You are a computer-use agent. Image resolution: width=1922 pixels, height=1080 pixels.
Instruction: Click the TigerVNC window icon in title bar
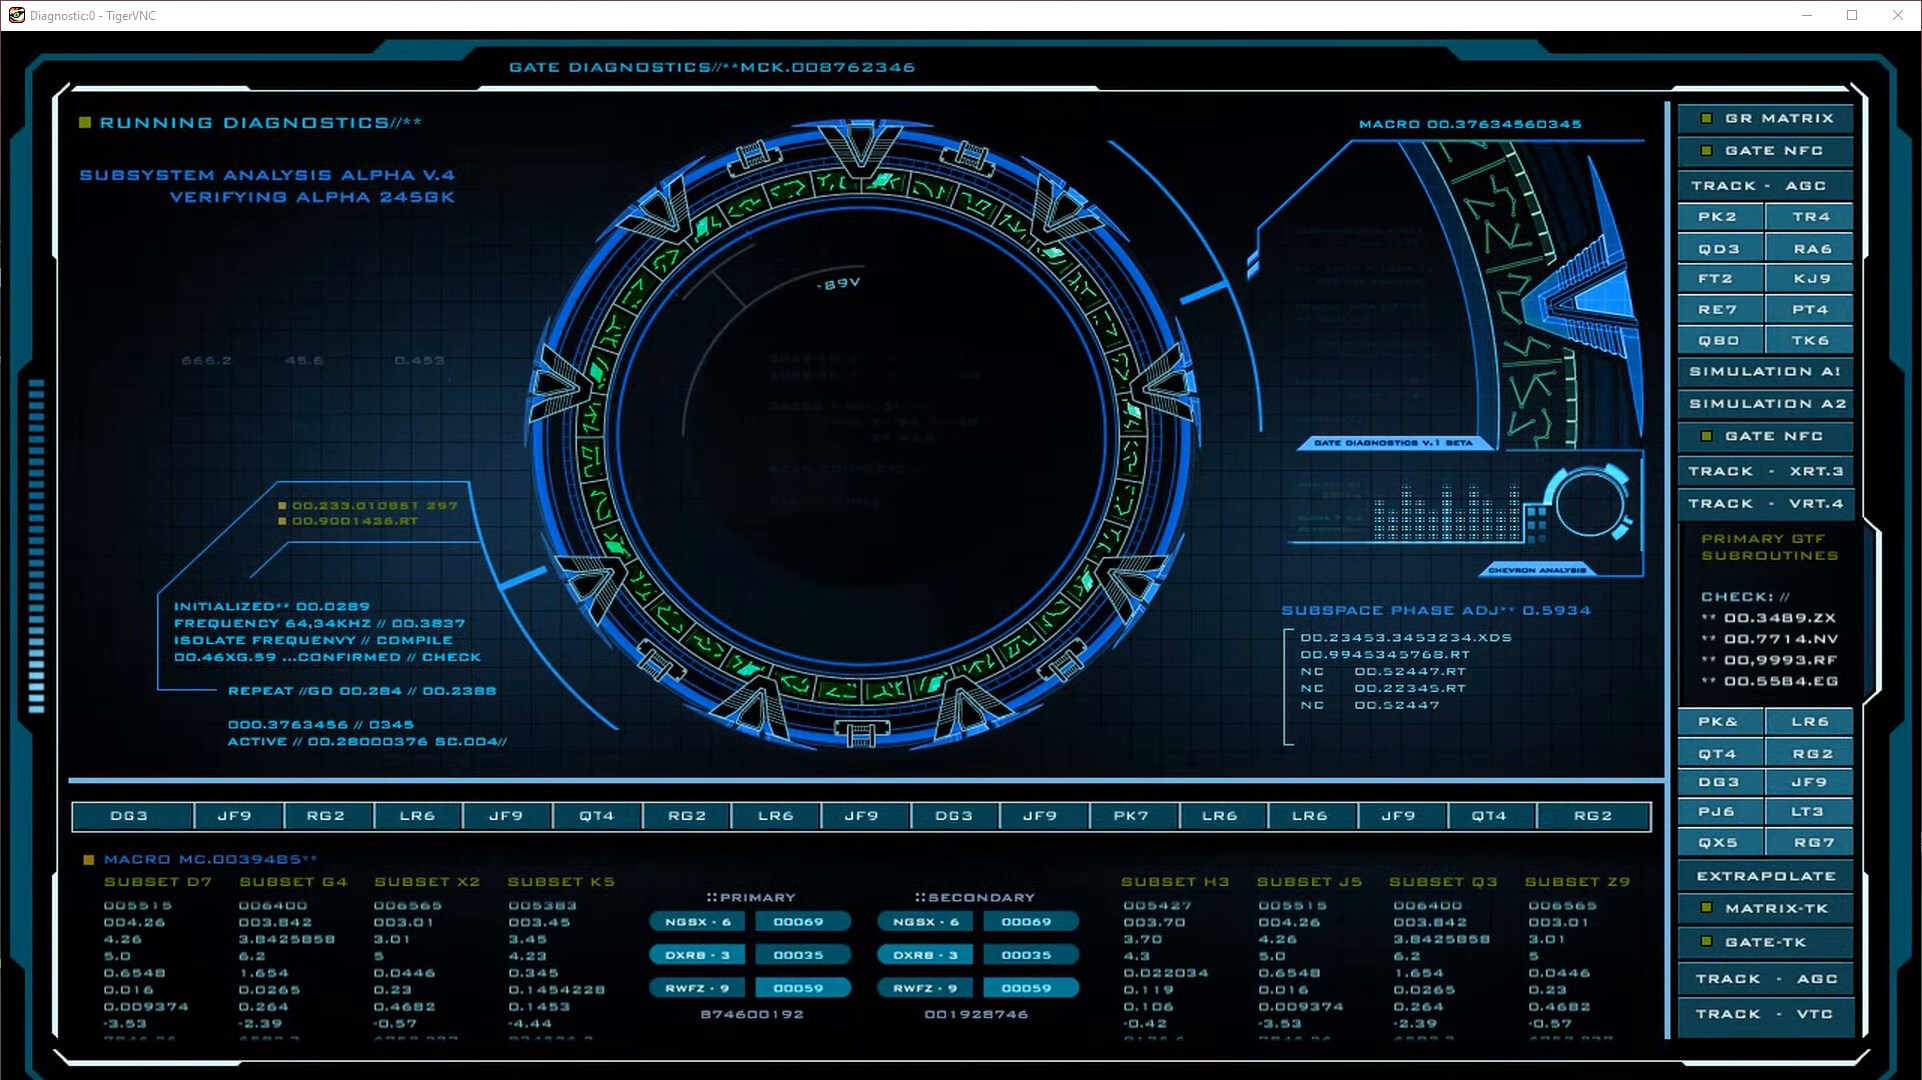[x=16, y=15]
